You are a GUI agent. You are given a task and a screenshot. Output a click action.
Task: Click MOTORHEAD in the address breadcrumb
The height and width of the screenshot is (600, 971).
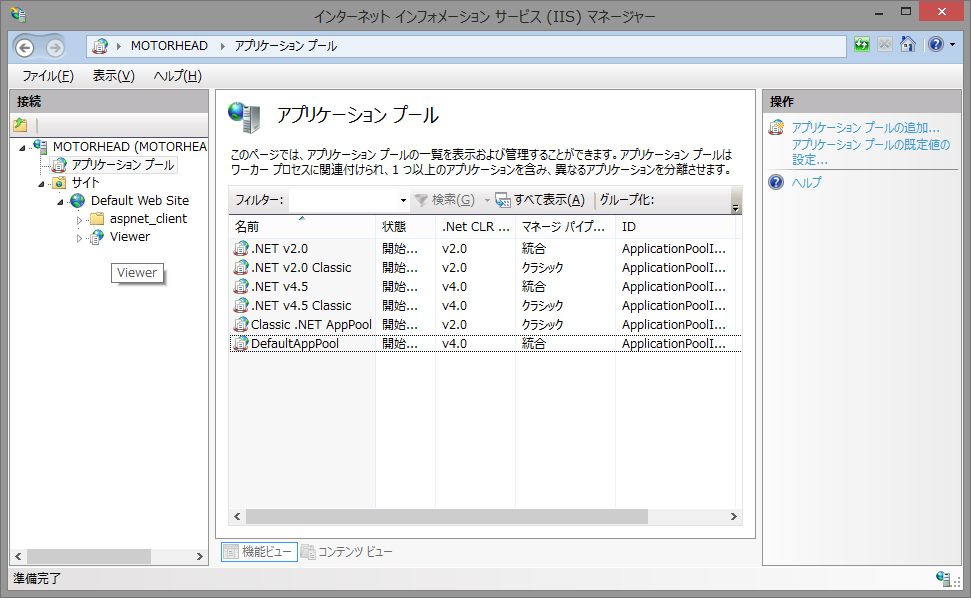point(169,46)
